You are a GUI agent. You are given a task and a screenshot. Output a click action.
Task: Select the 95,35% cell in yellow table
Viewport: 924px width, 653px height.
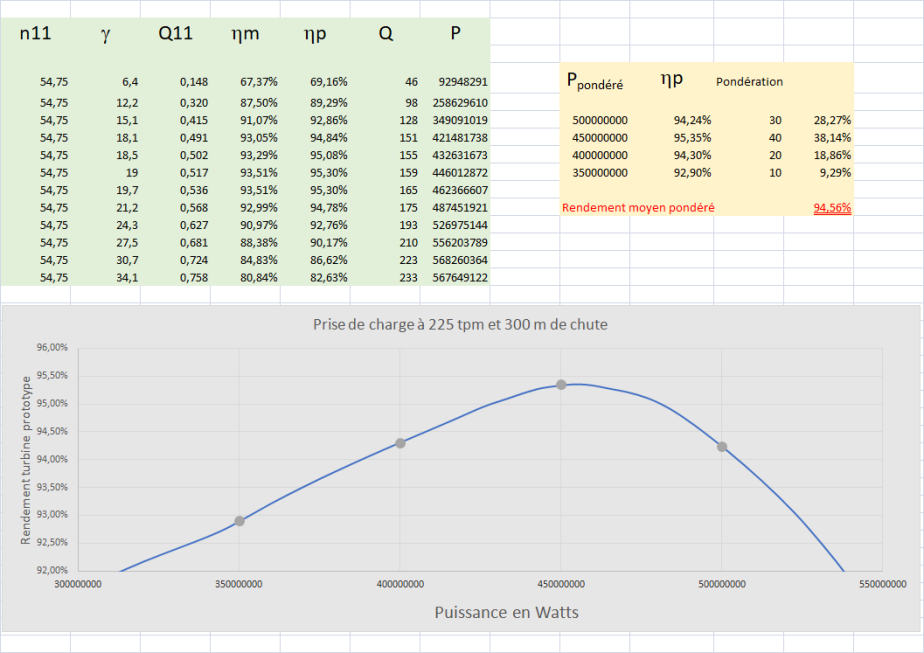tap(693, 137)
